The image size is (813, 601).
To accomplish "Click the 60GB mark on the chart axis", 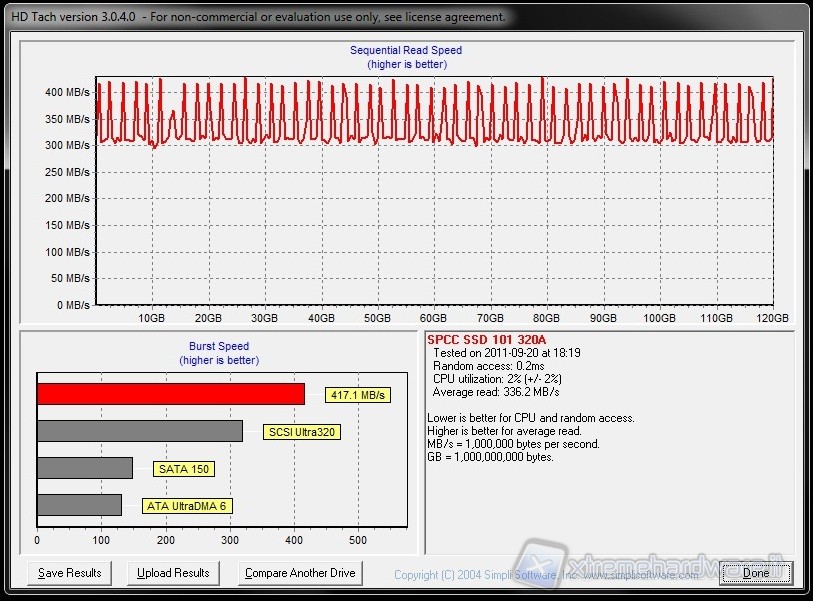I will pos(433,318).
